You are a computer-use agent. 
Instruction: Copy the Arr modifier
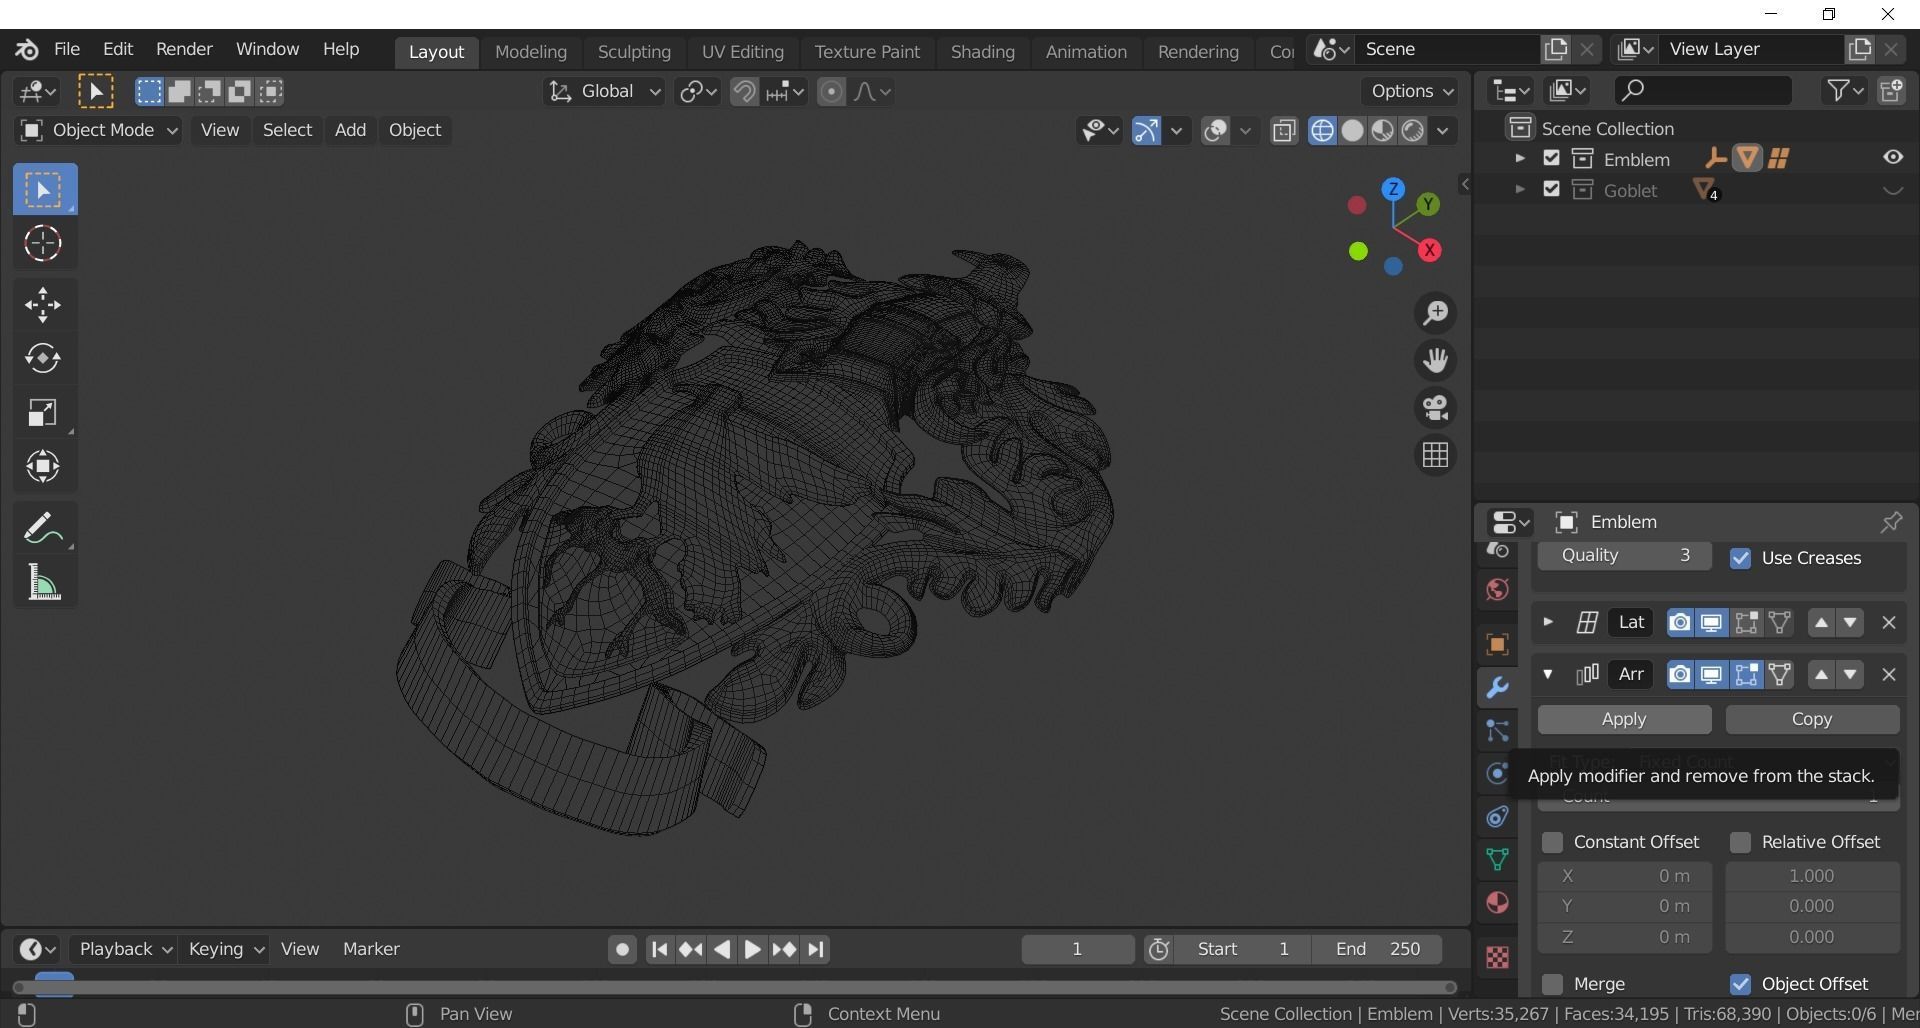coord(1812,719)
